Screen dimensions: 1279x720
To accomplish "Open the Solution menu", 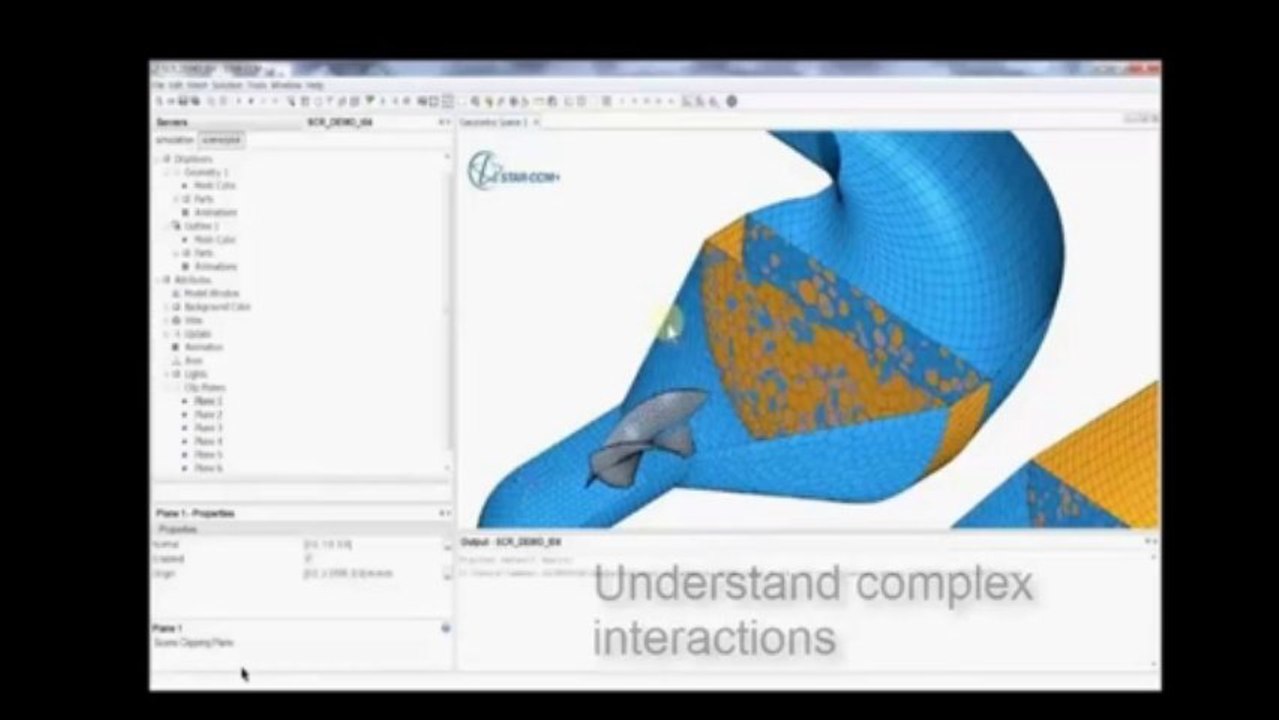I will coord(226,86).
